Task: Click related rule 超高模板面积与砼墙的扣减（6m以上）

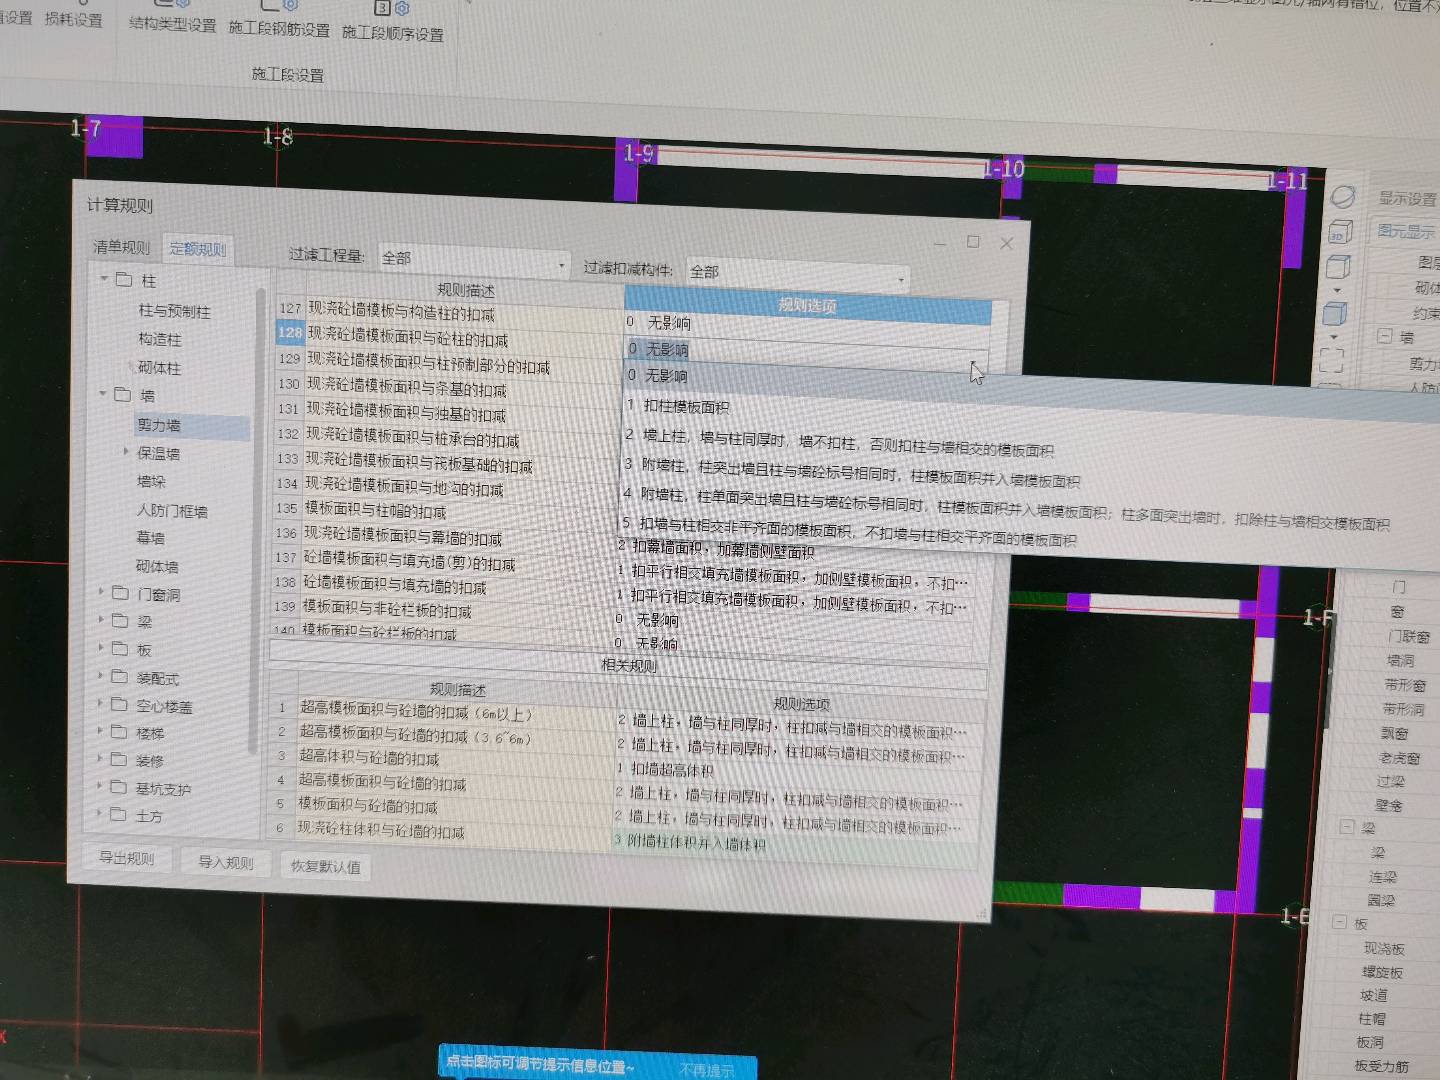Action: (442, 710)
